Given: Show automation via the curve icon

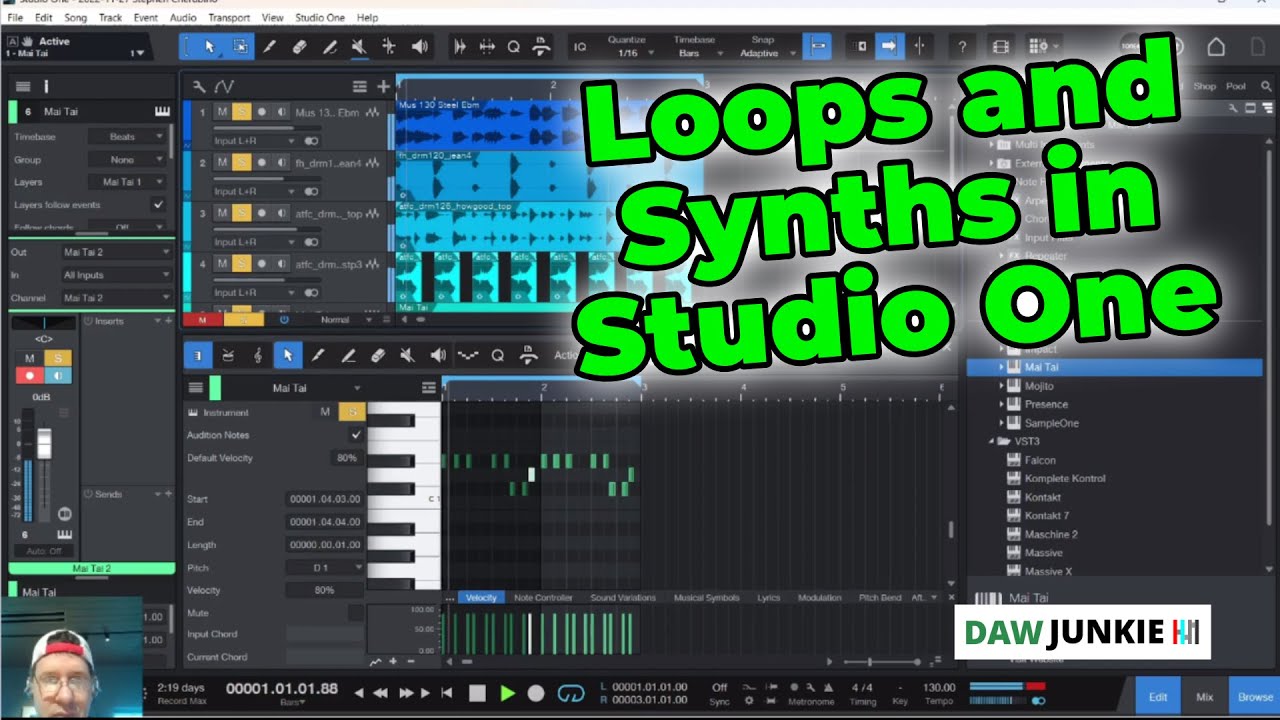Looking at the screenshot, I should click(x=224, y=87).
